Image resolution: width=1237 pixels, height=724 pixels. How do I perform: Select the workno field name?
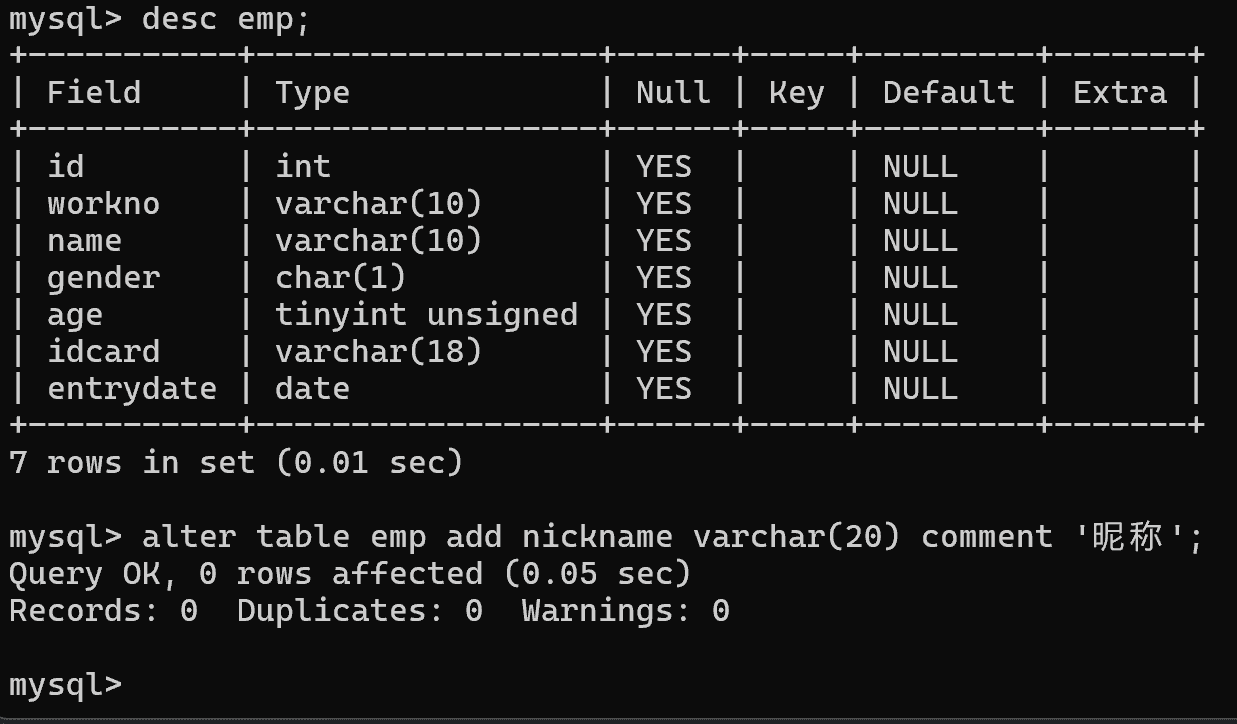coord(103,204)
